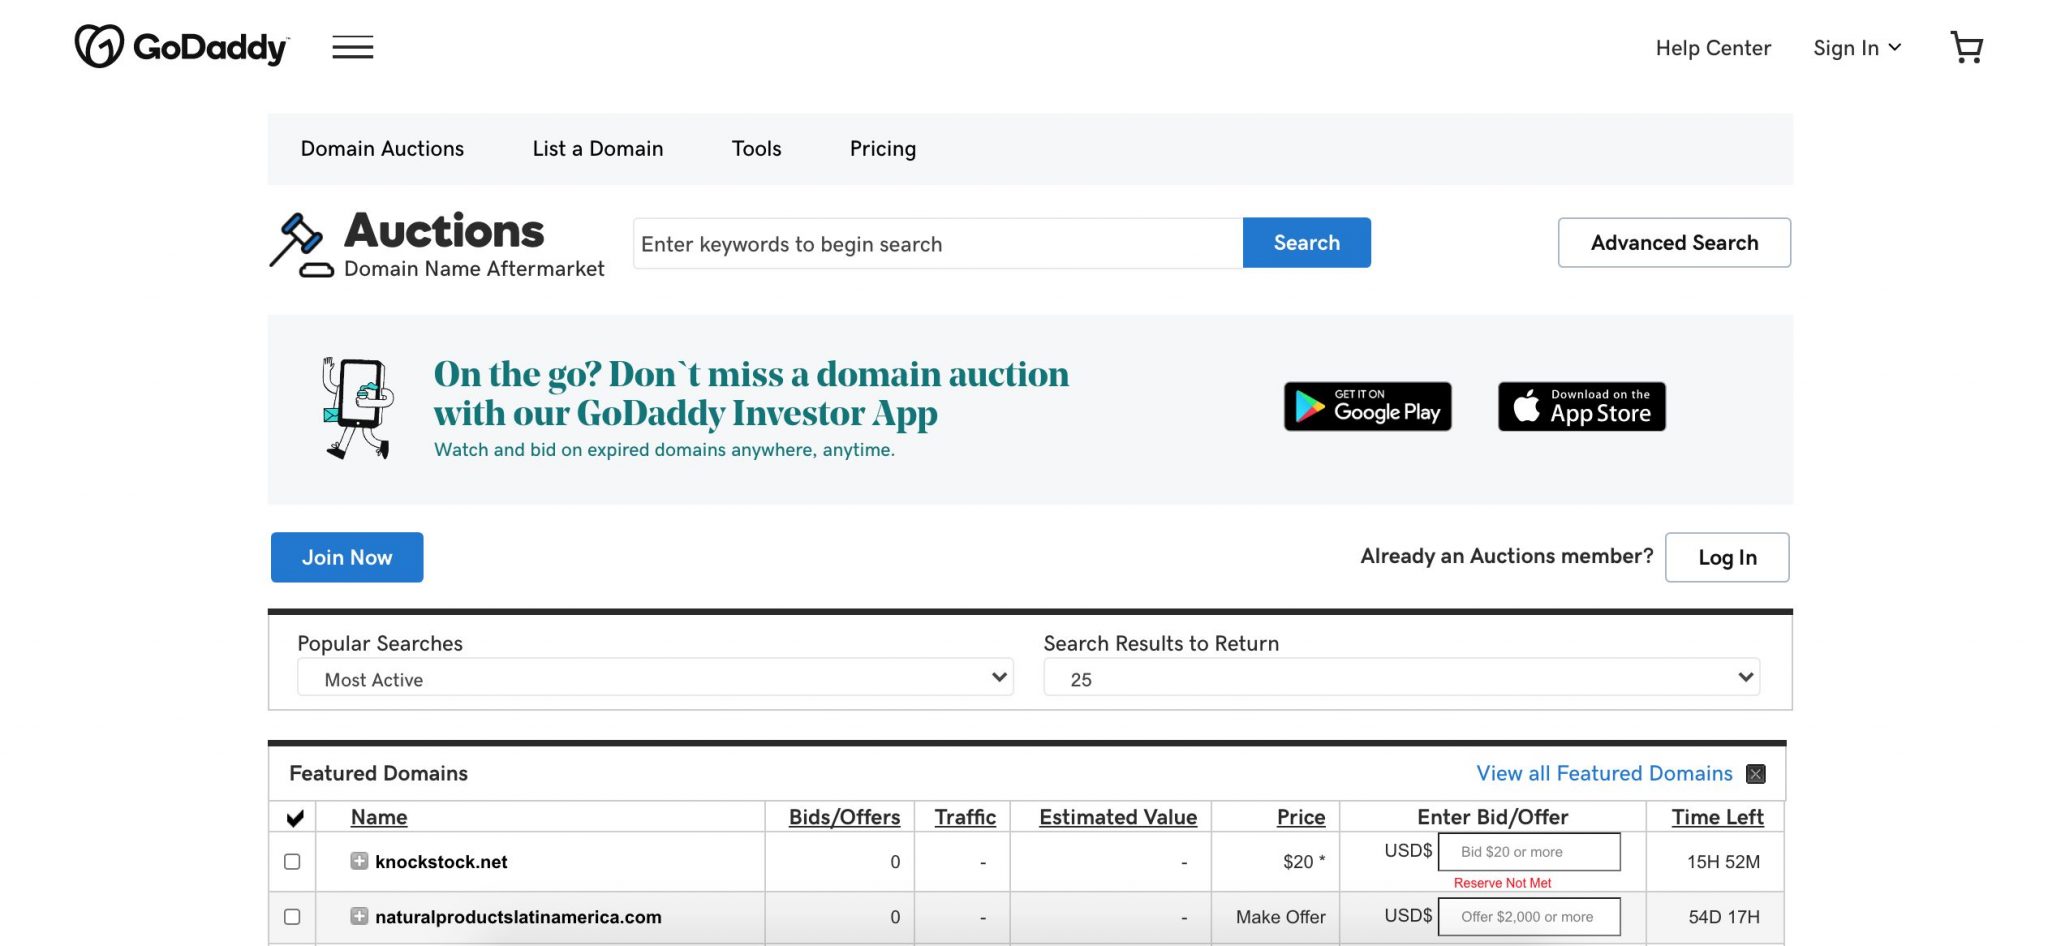Viewport: 2048px width, 946px height.
Task: Click the Log In button
Action: coord(1727,557)
